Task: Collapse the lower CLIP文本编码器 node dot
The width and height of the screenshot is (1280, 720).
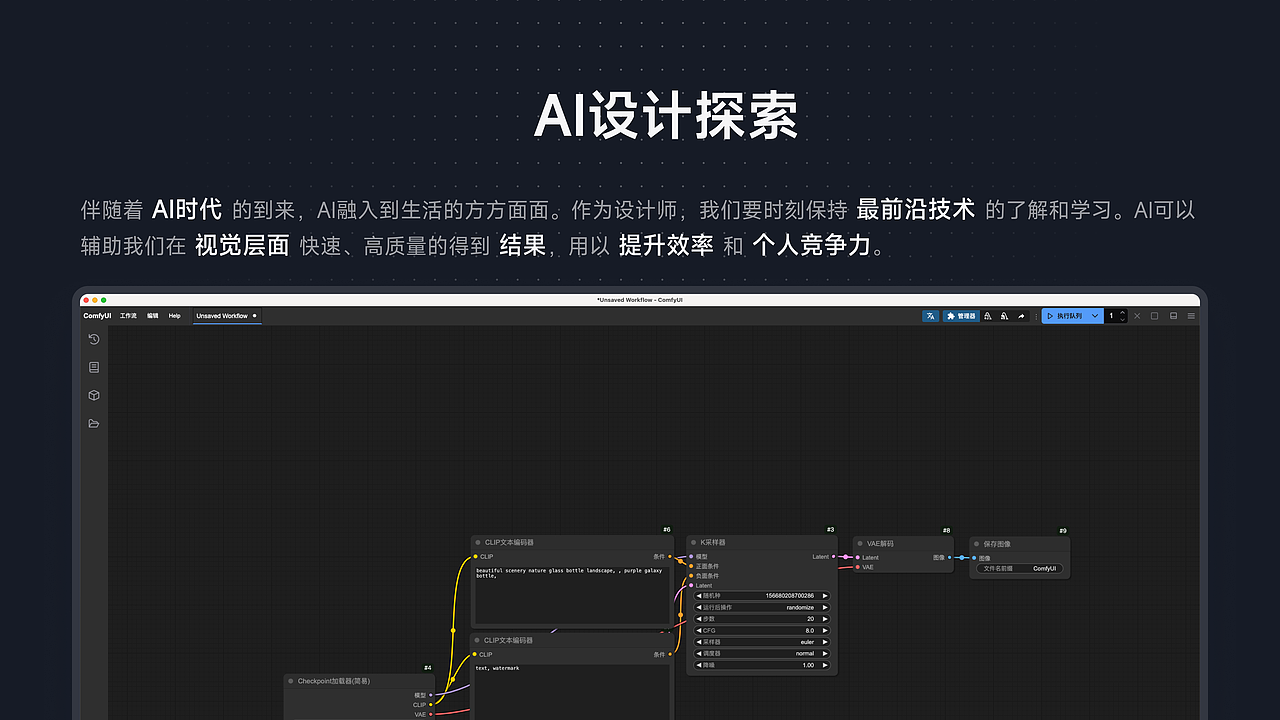Action: [x=478, y=640]
